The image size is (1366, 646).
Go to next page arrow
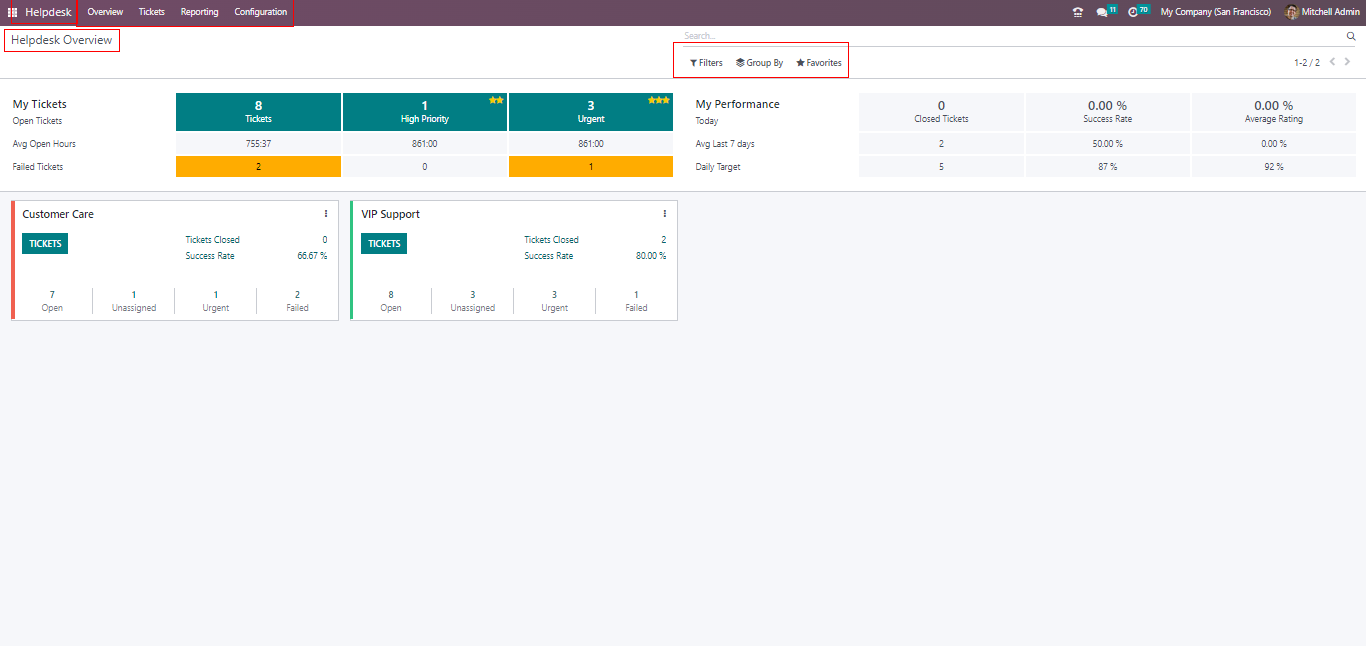(x=1348, y=62)
